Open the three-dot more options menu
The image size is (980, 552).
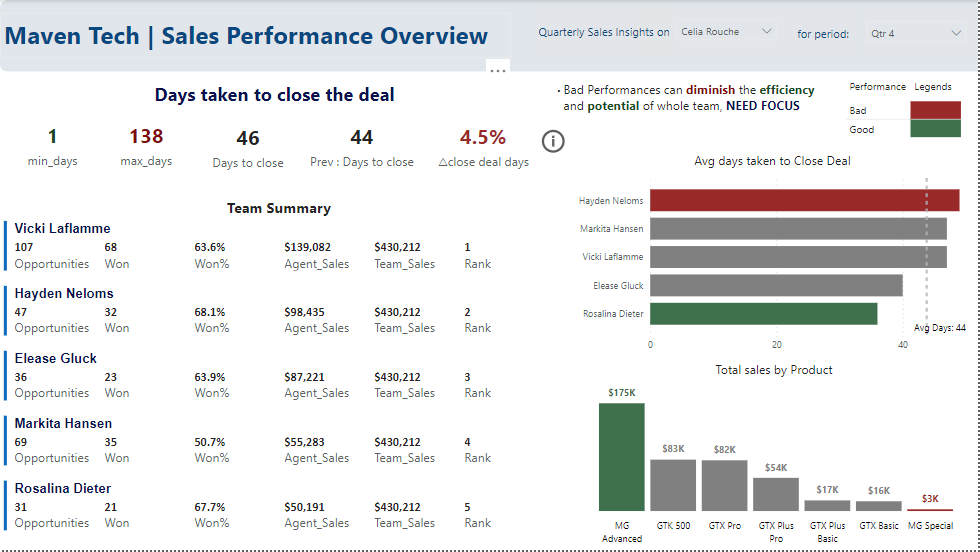pyautogui.click(x=498, y=71)
